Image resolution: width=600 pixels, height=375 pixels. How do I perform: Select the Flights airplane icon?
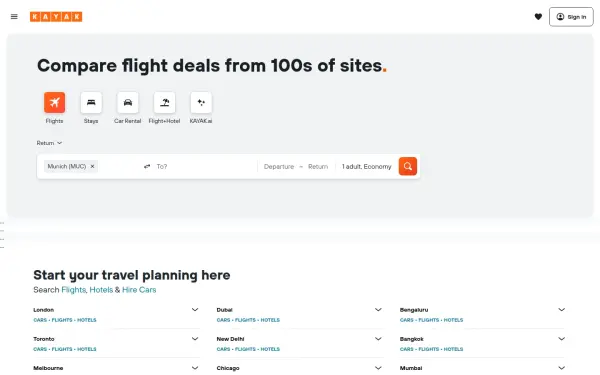tap(54, 103)
